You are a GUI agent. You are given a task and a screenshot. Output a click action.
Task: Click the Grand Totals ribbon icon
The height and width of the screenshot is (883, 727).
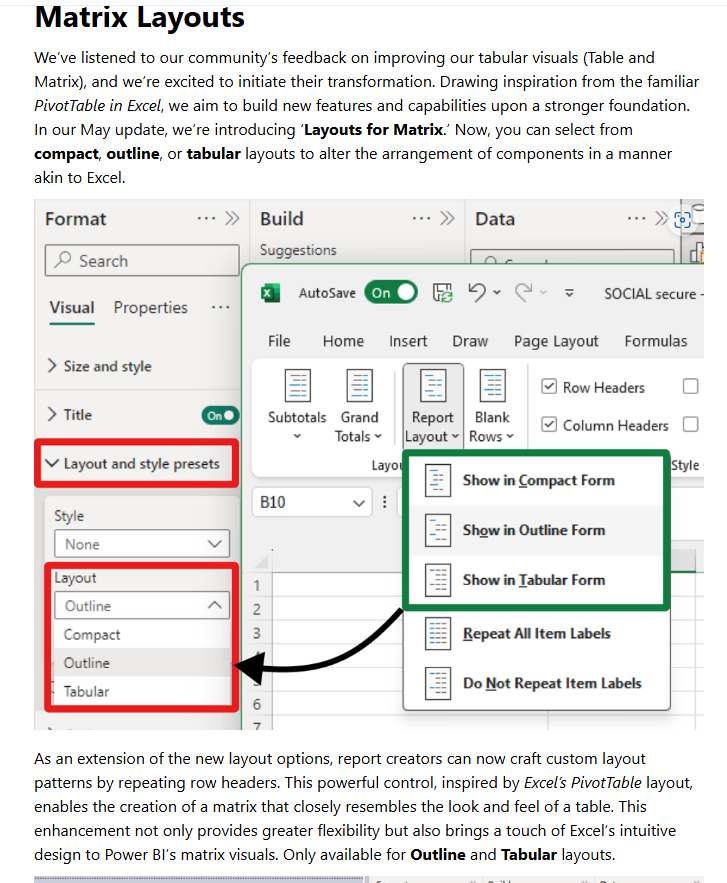359,385
